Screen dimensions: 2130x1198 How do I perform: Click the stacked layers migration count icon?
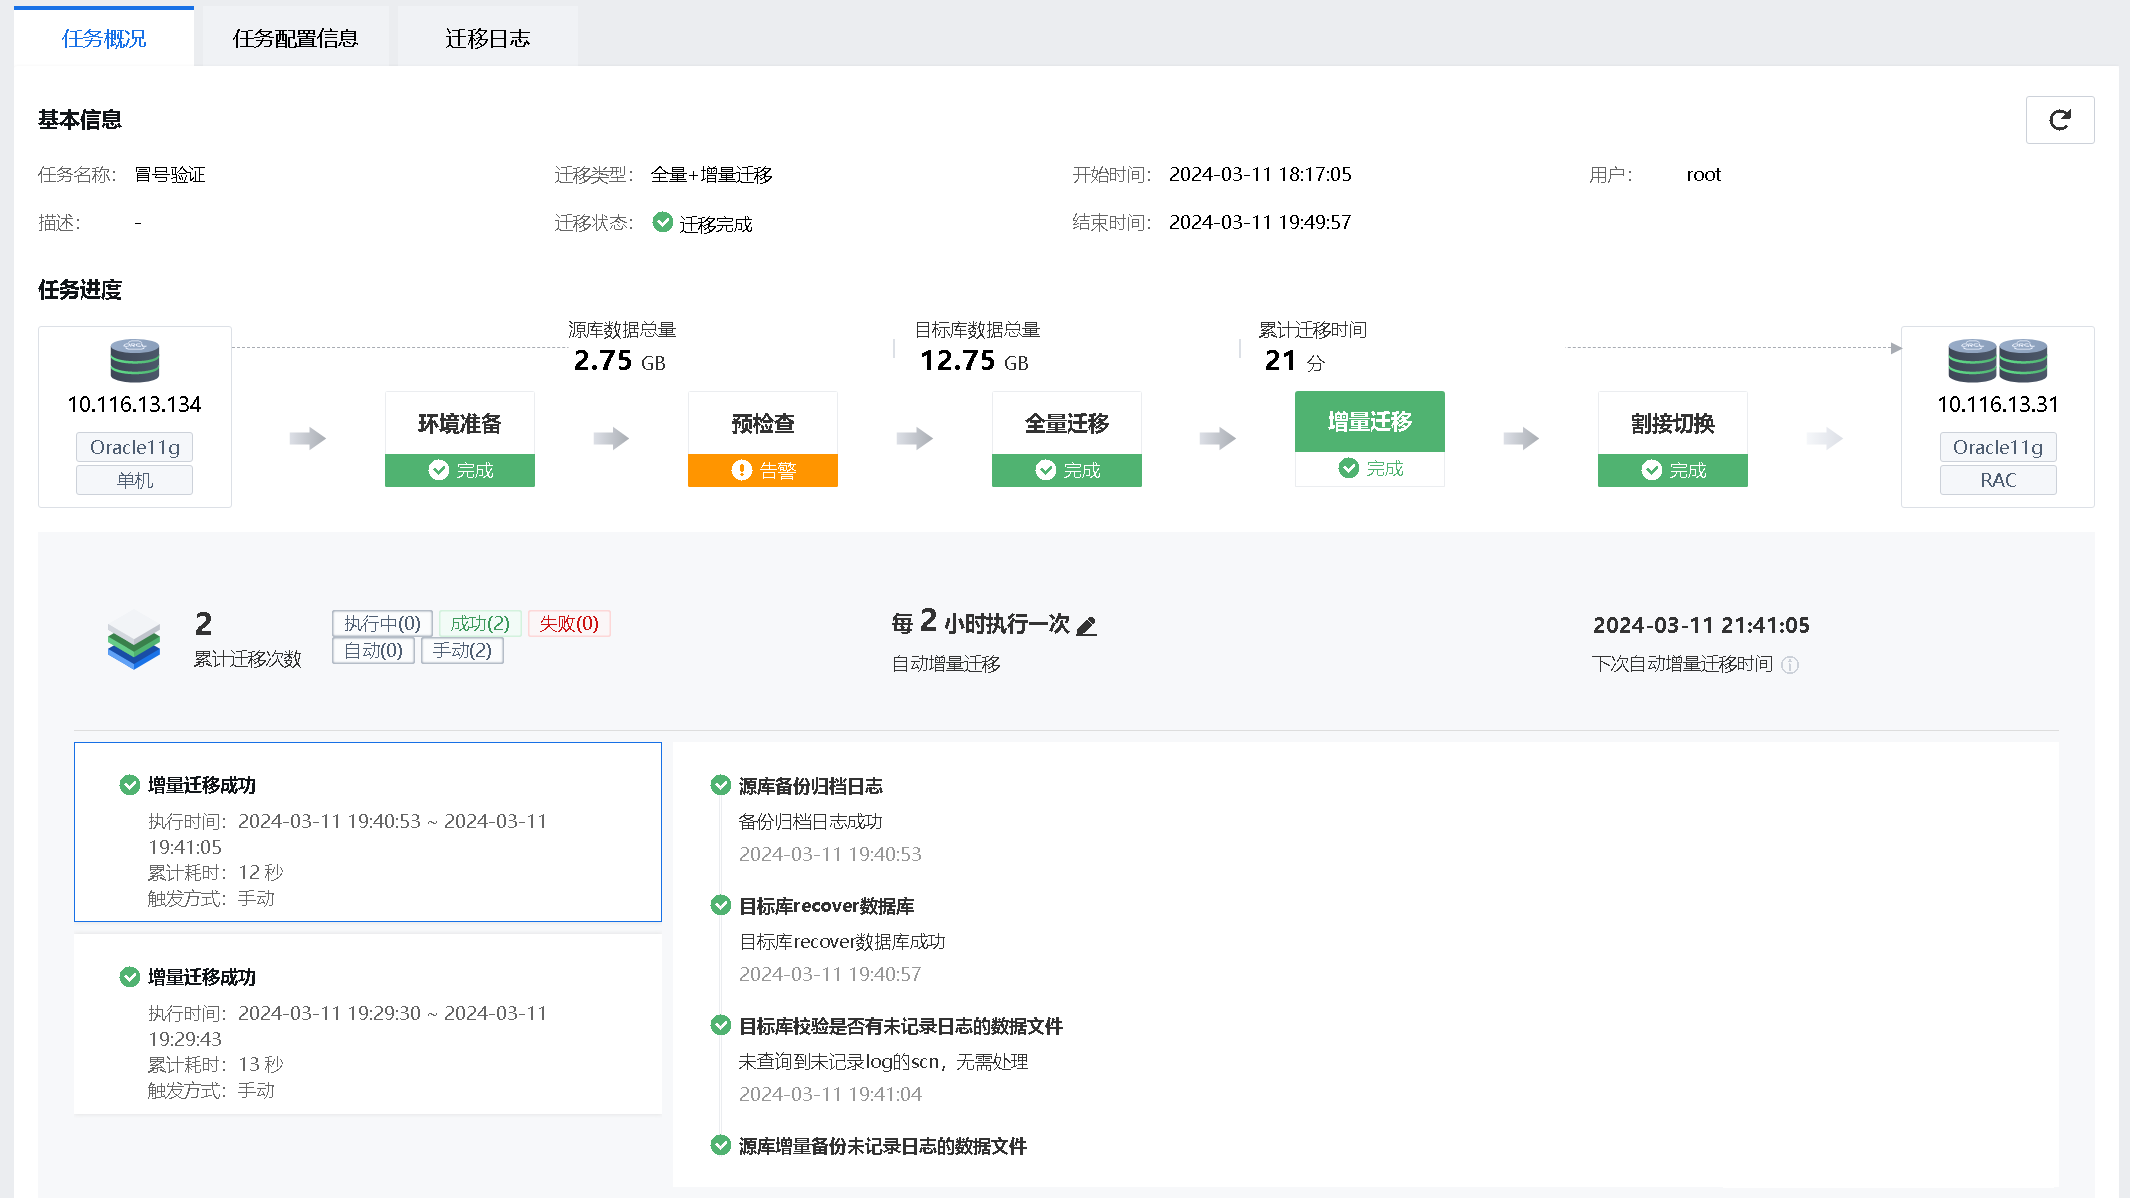[x=133, y=640]
